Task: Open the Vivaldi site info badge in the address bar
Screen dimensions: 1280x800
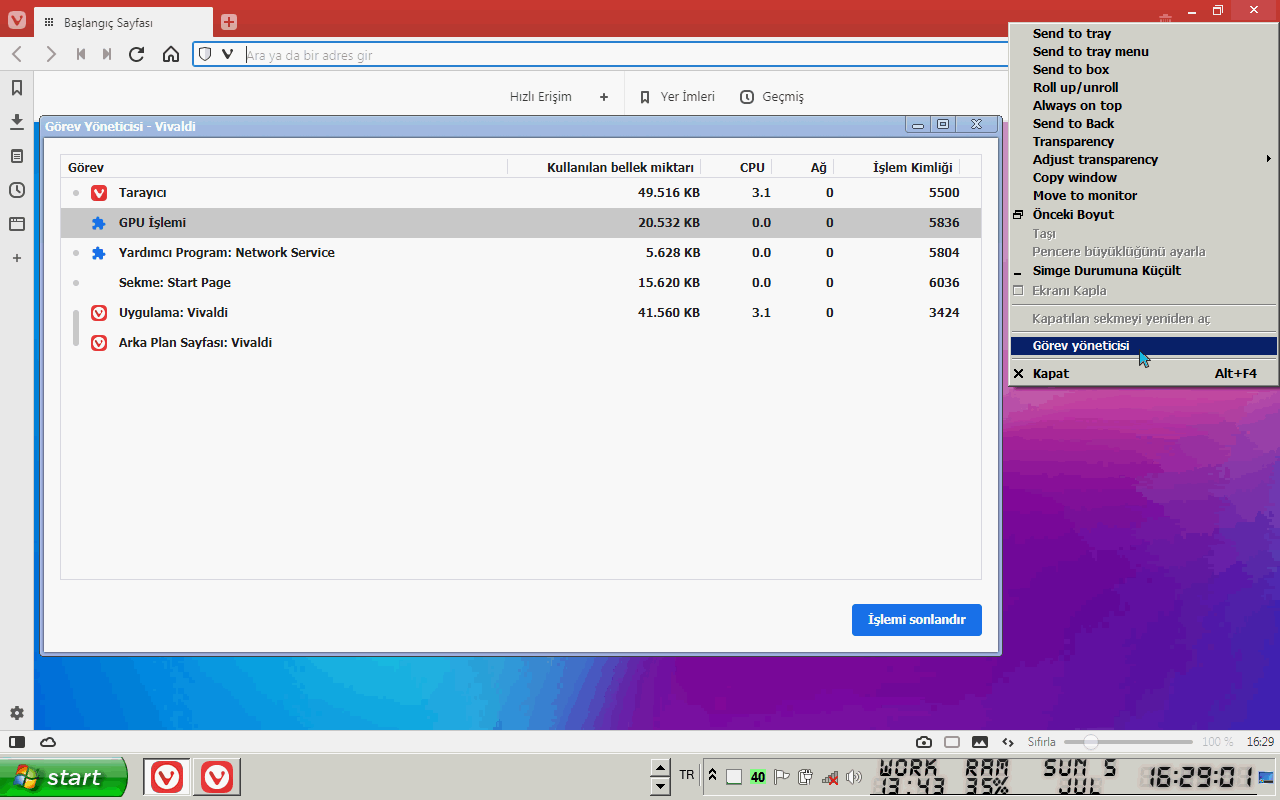Action: [x=228, y=54]
